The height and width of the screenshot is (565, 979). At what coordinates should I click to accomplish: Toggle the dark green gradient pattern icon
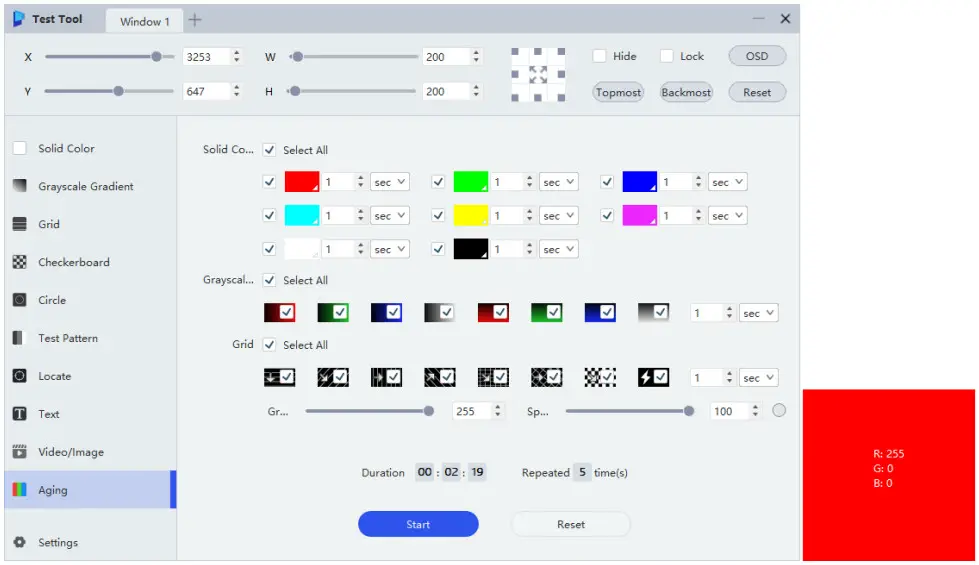point(333,312)
